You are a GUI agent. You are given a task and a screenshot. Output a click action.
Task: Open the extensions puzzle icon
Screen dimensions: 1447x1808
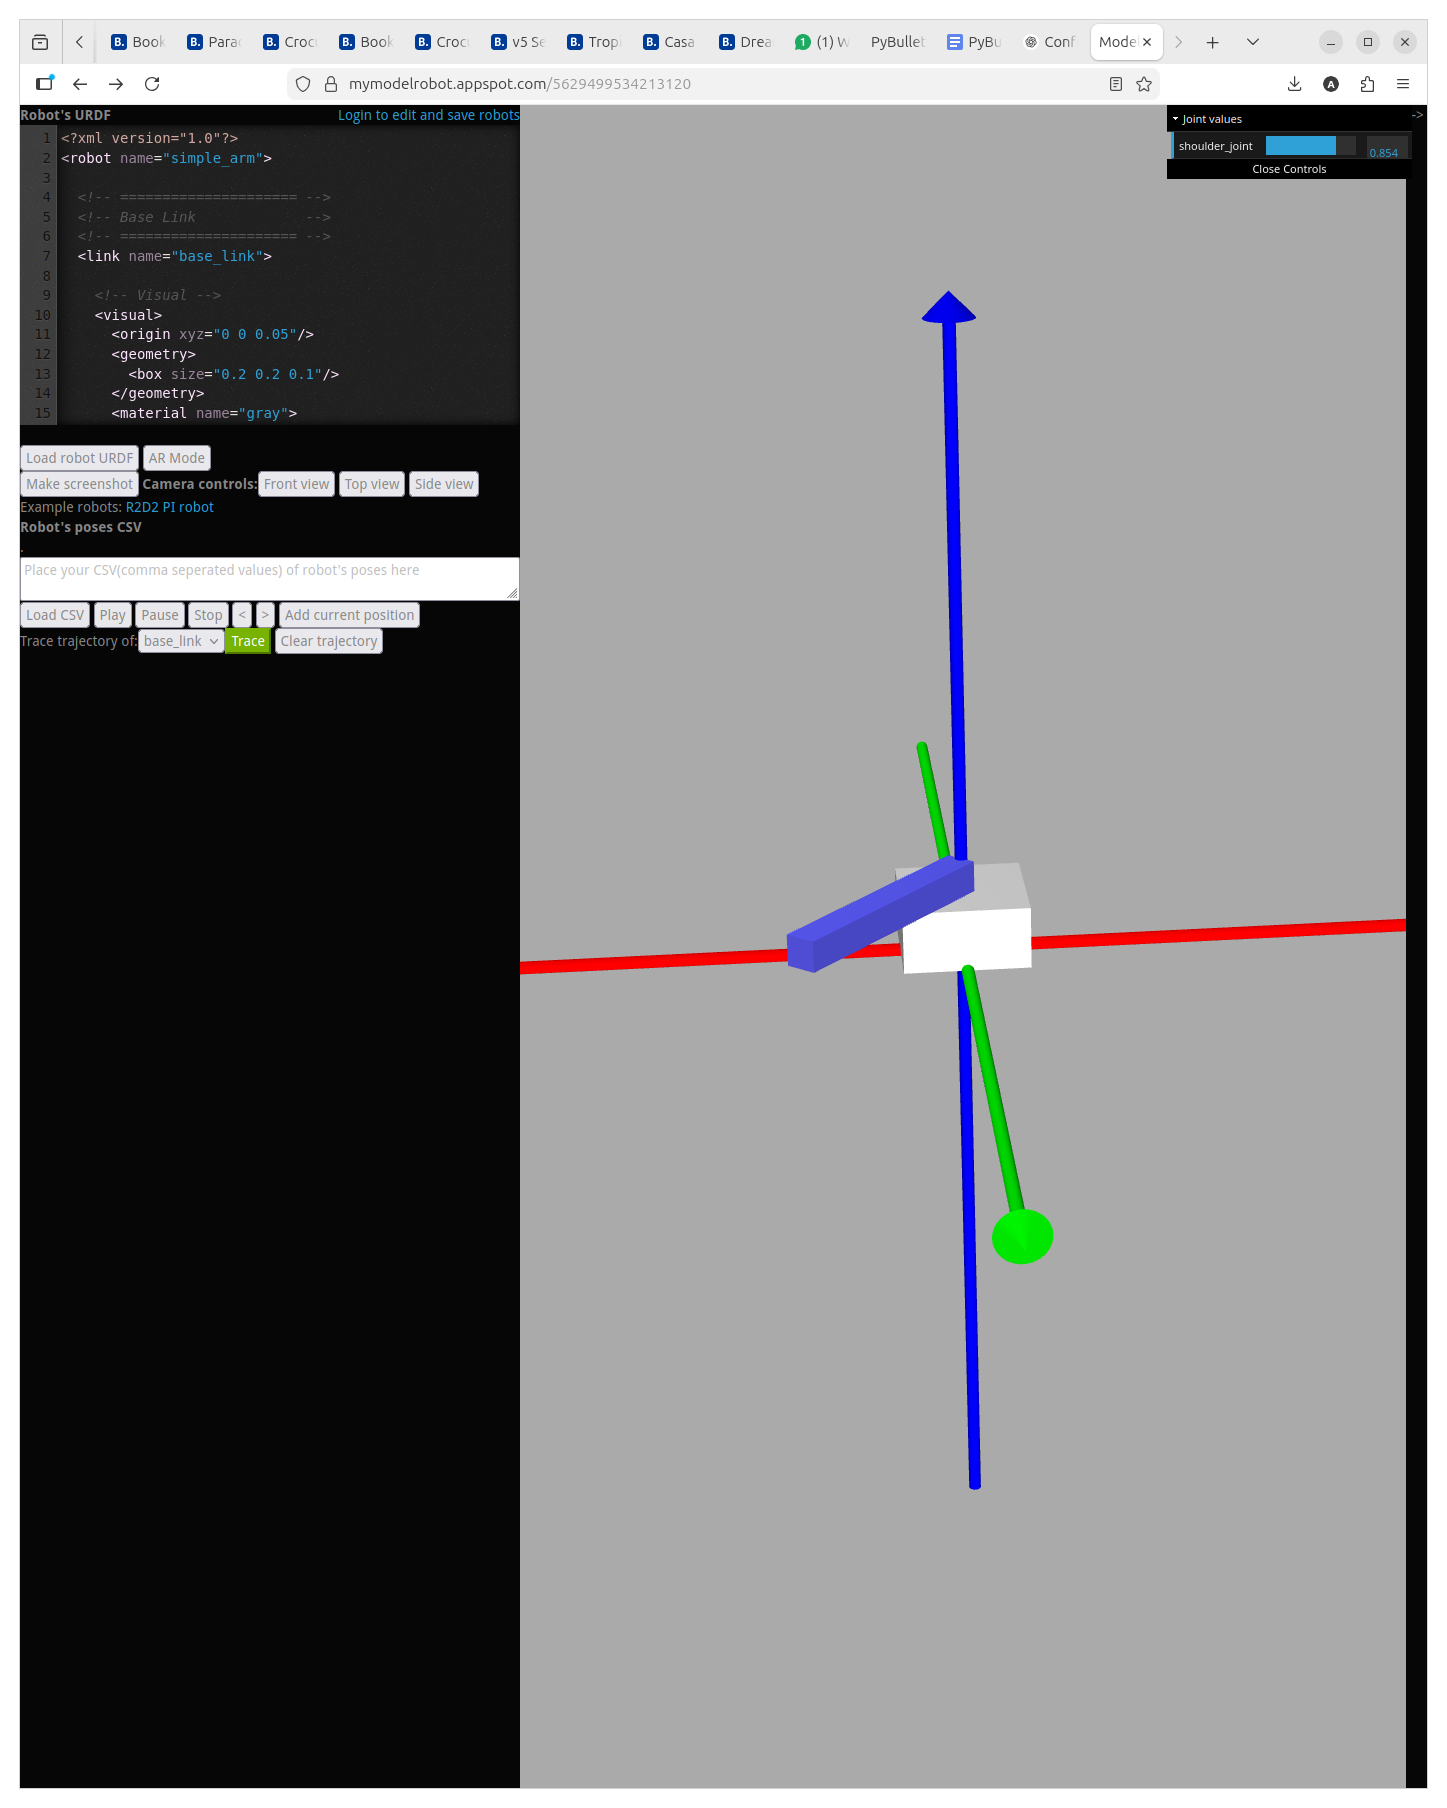click(1367, 84)
